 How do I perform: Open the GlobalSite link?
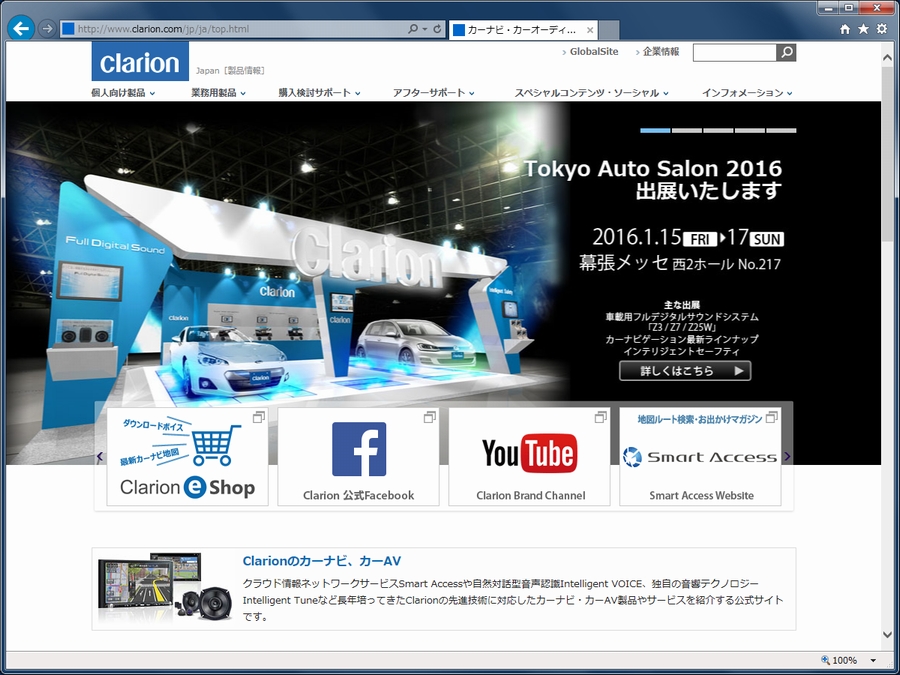(593, 52)
